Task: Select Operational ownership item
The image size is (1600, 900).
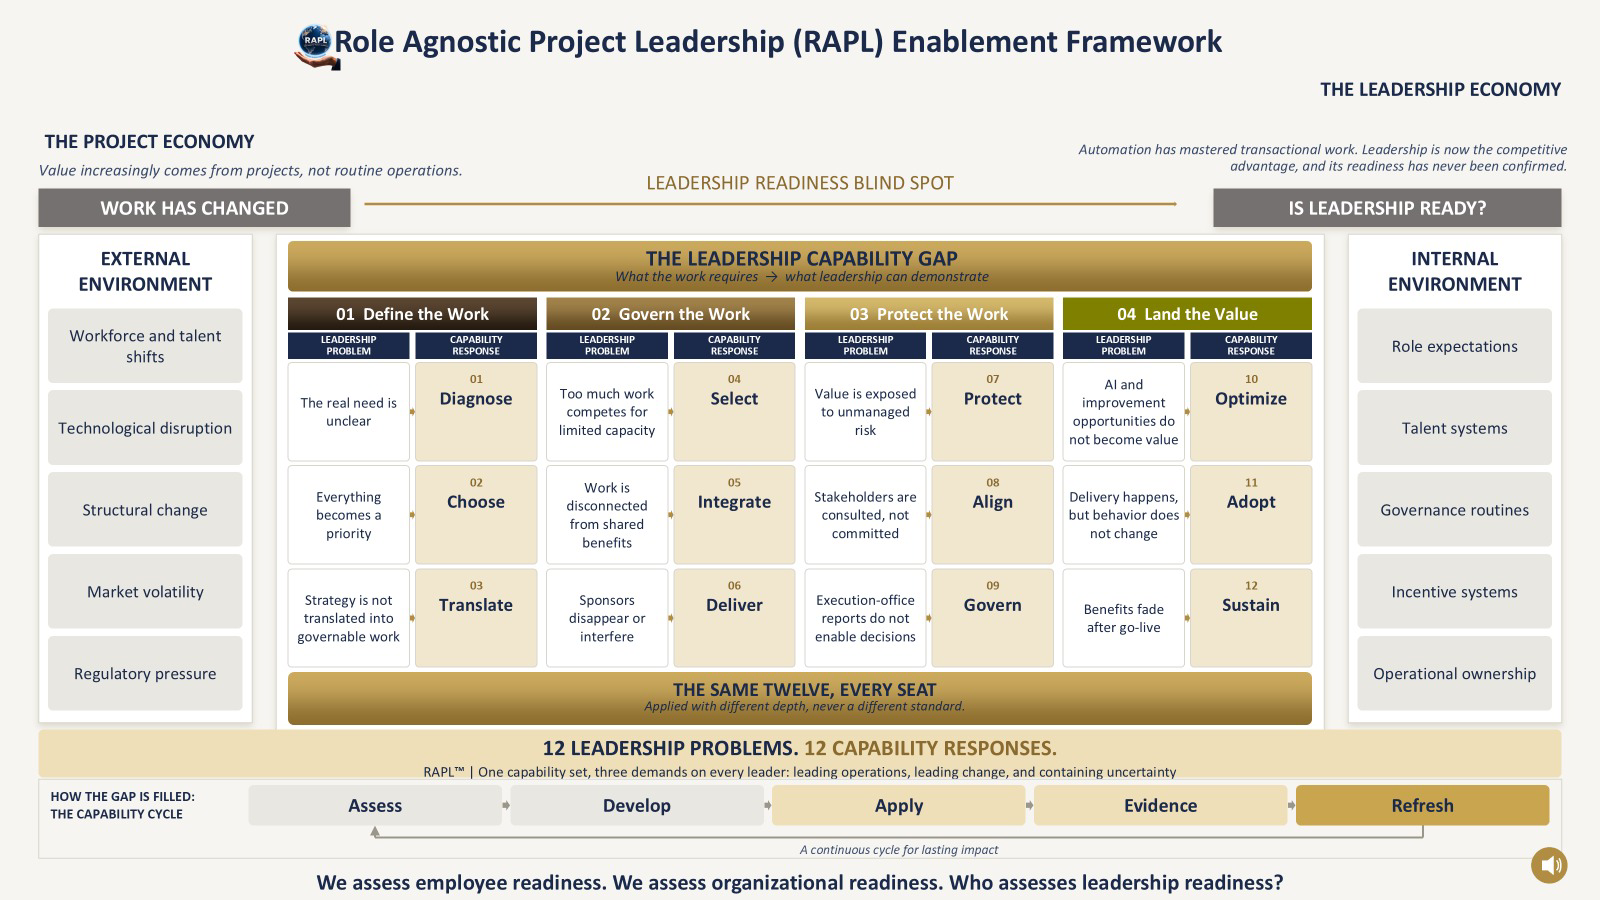Action: coord(1455,674)
